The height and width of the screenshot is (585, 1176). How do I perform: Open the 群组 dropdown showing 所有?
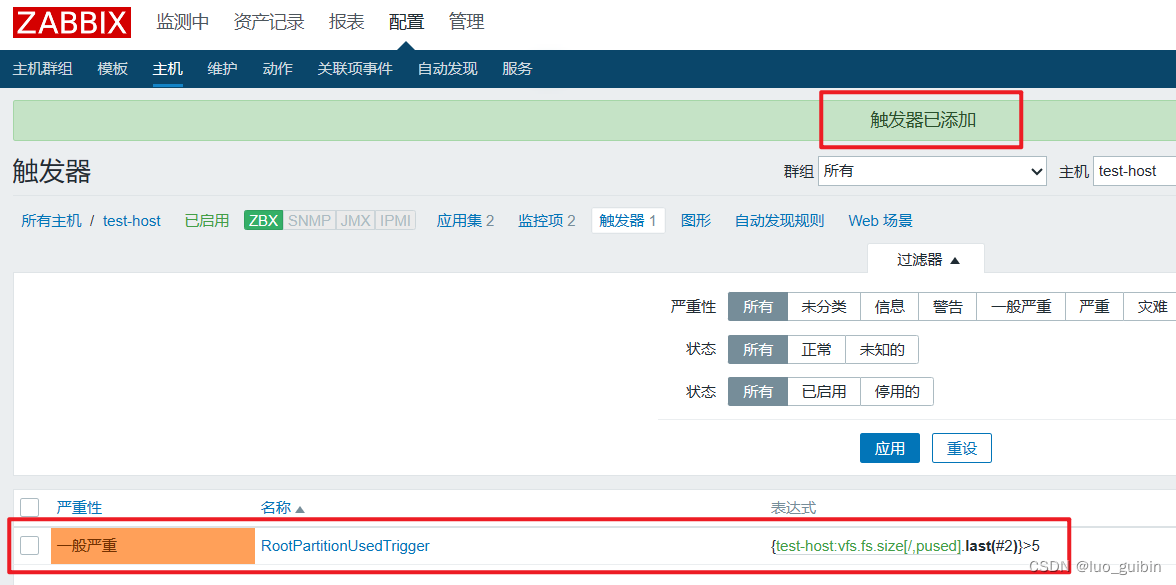pyautogui.click(x=931, y=170)
